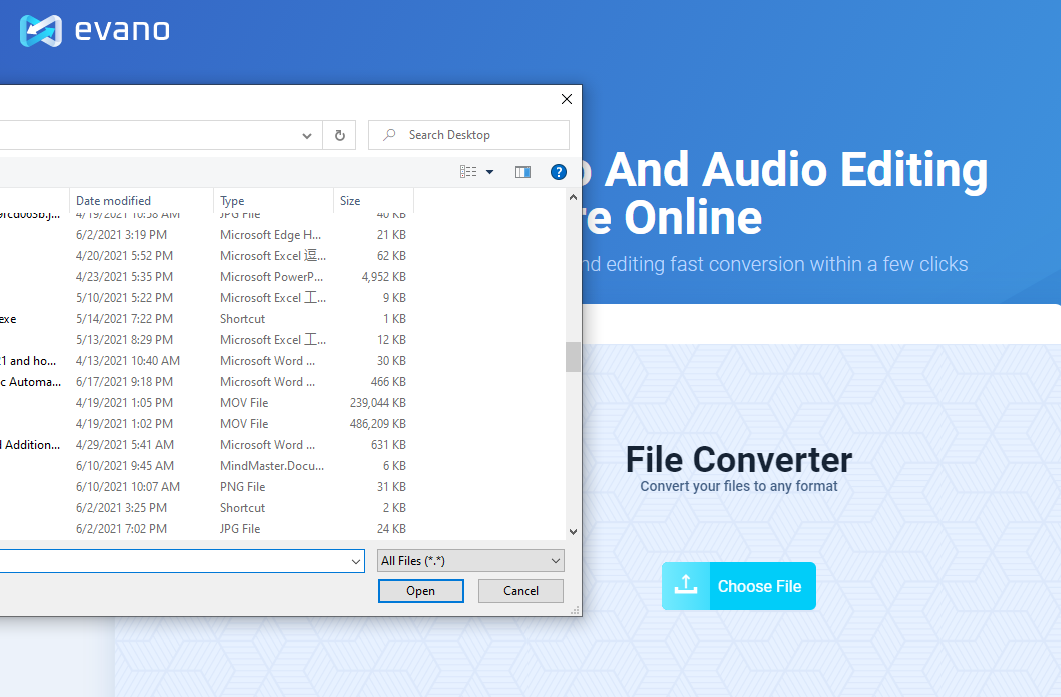Refresh the Desktop folder listing
The image size is (1061, 697).
point(340,135)
